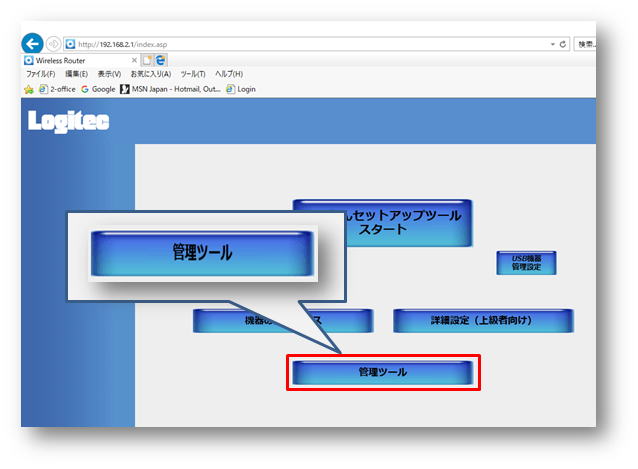Click the USB機器 管理設定 button
638x469 pixels.
click(x=526, y=263)
